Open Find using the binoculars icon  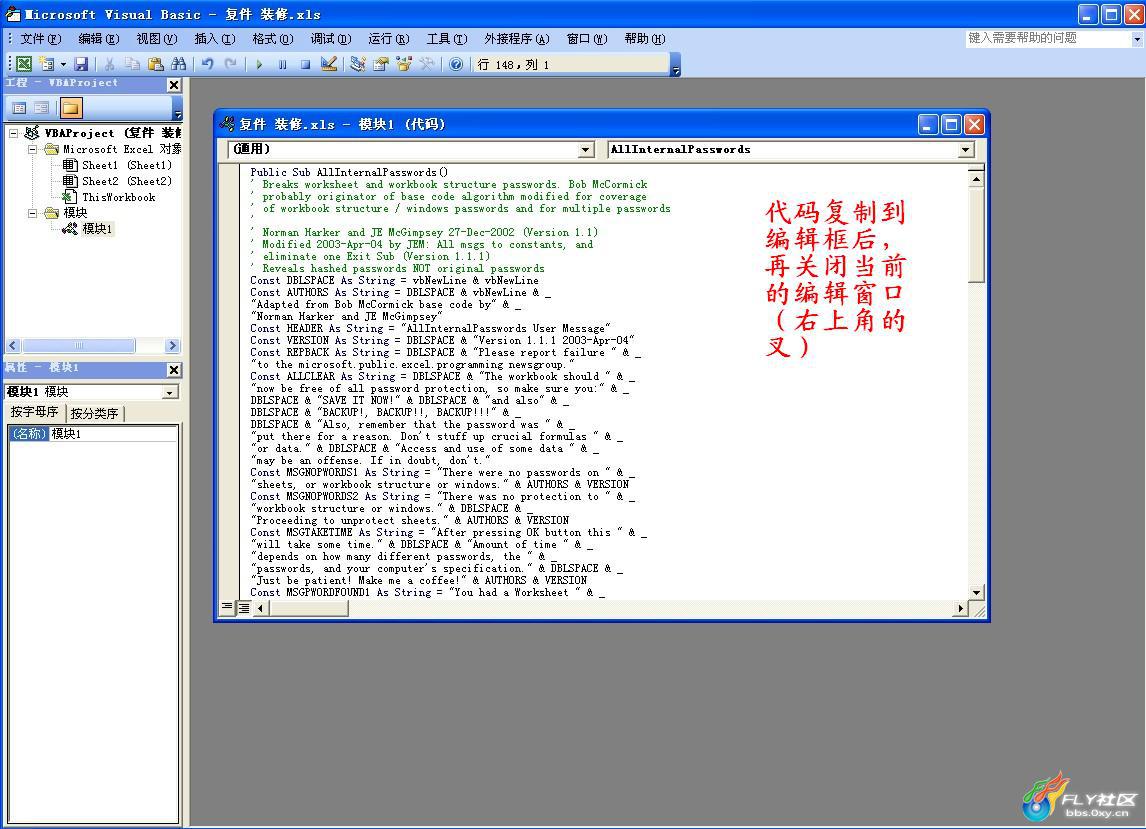[x=178, y=64]
